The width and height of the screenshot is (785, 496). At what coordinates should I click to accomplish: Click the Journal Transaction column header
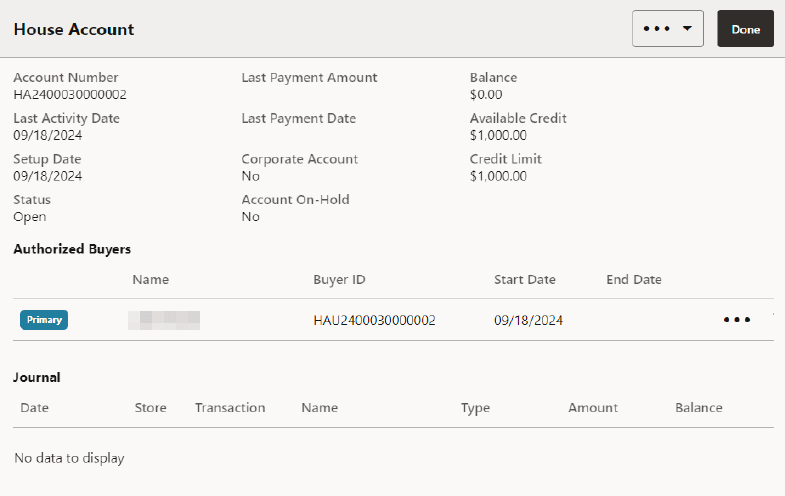(x=230, y=407)
